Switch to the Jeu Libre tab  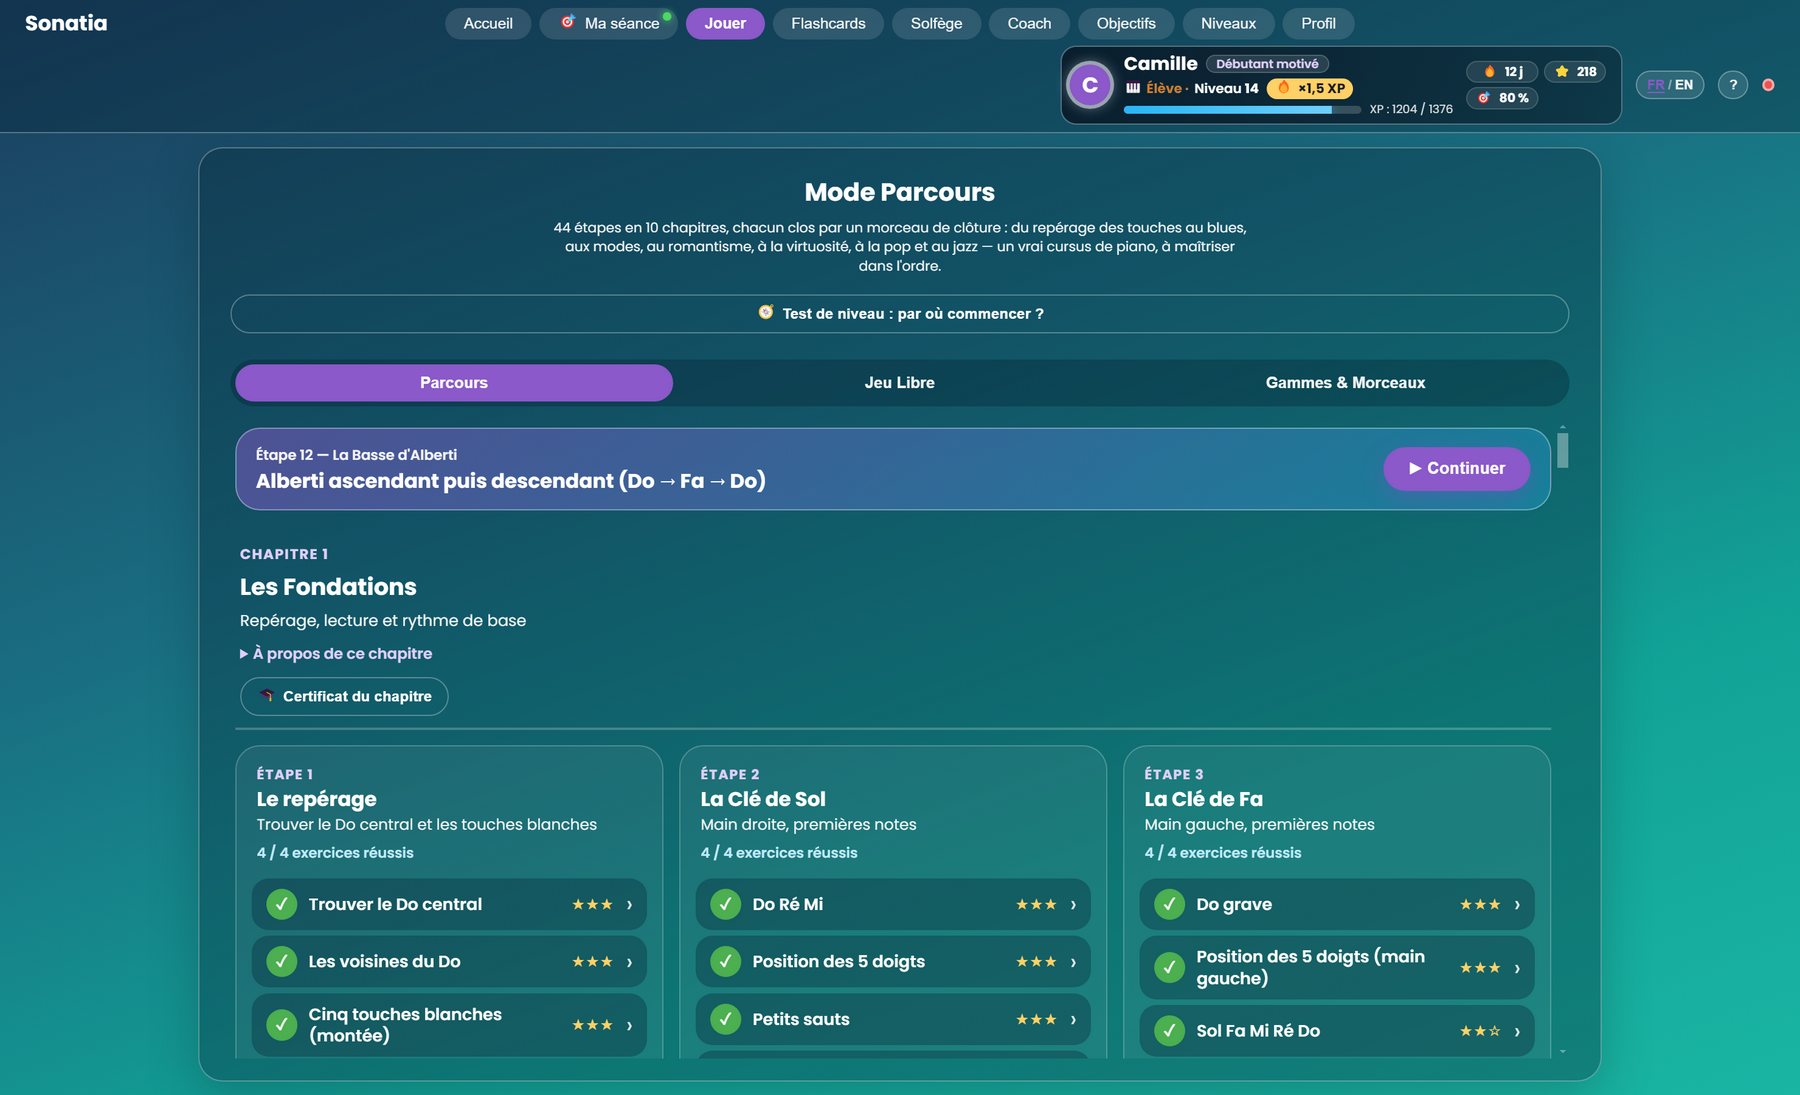point(900,383)
